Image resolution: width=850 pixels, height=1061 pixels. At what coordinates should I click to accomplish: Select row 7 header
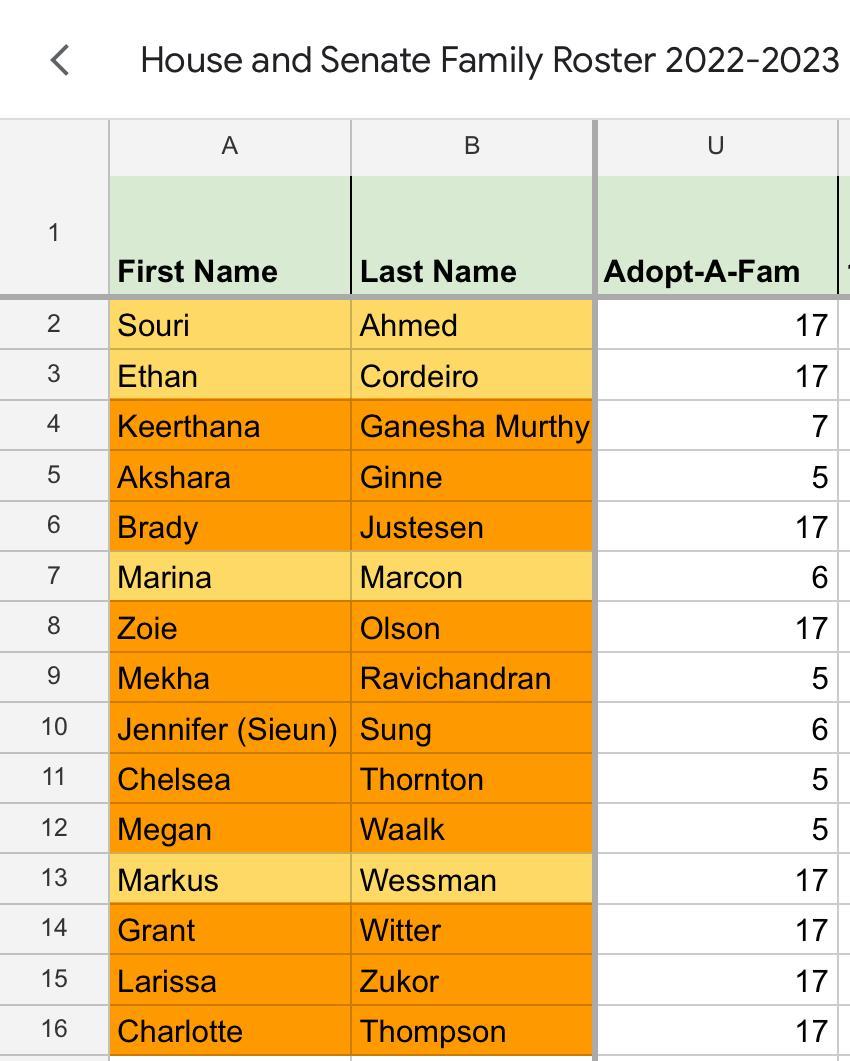54,577
